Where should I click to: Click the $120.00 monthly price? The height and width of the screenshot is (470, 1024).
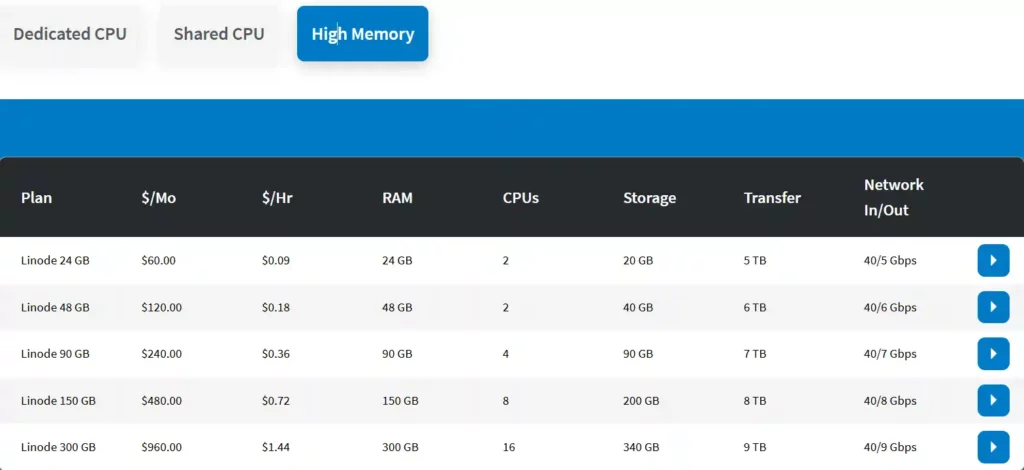[161, 307]
